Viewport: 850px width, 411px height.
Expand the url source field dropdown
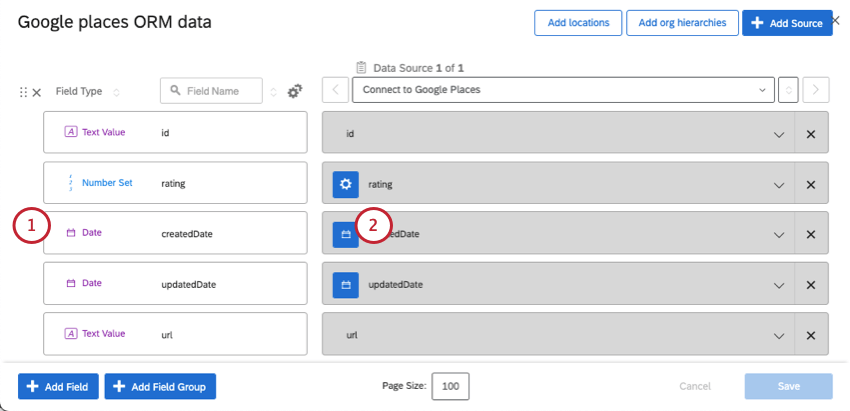(x=778, y=334)
